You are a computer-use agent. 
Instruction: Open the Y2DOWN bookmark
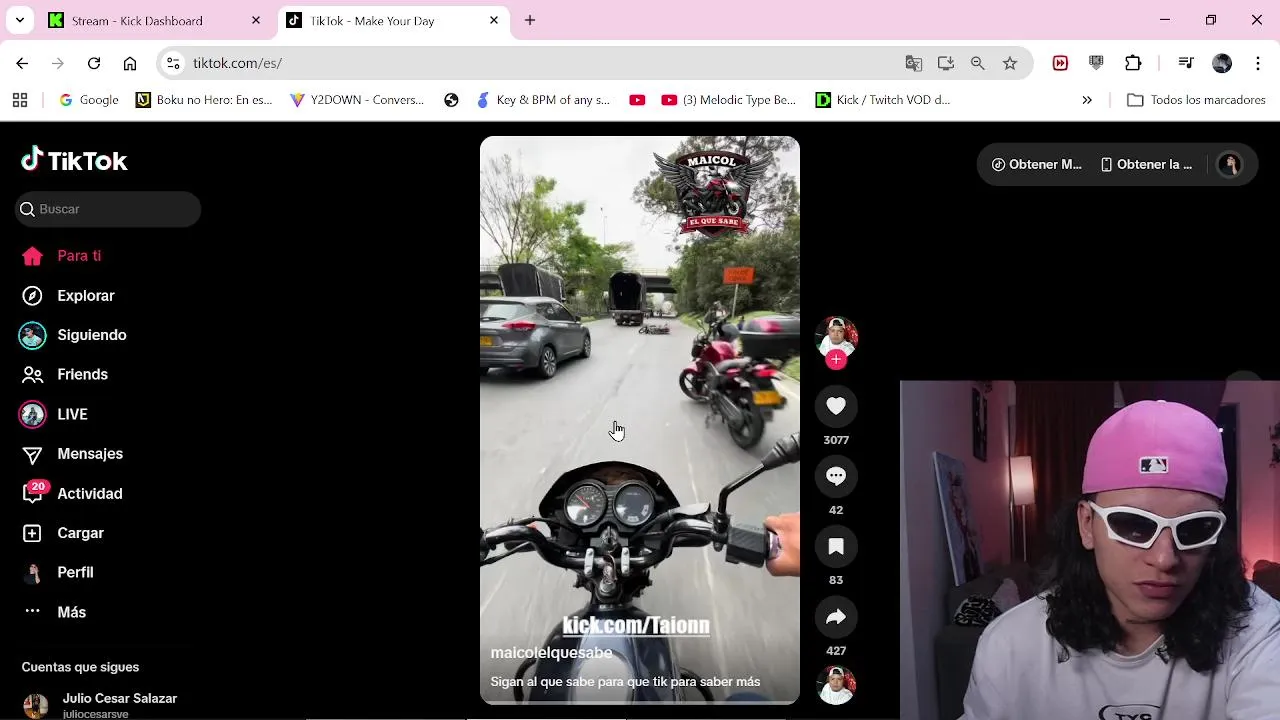click(357, 100)
